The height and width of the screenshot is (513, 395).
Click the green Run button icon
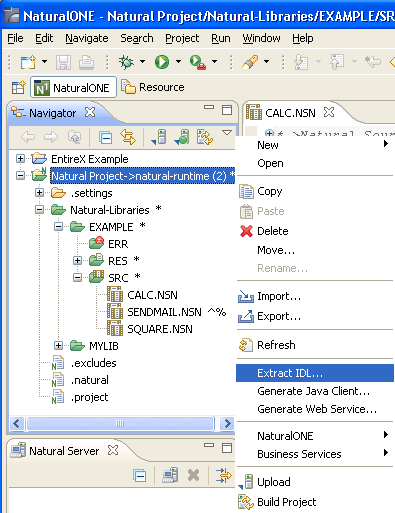(x=162, y=62)
